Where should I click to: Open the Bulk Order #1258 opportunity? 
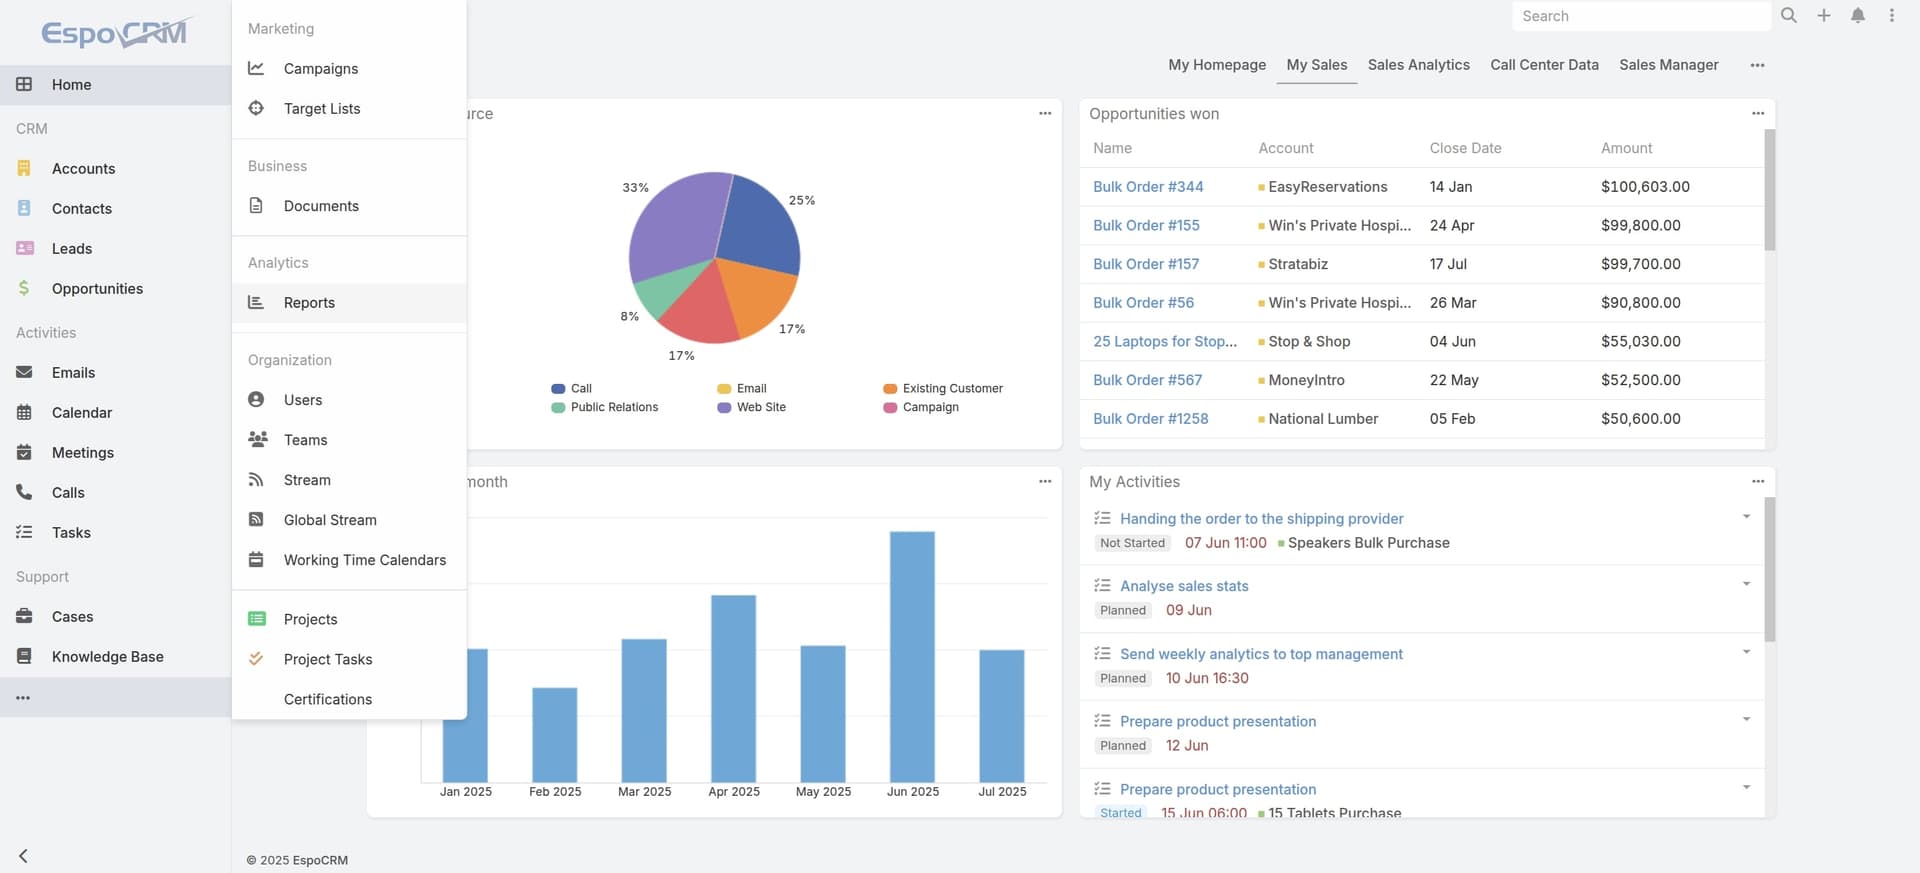1150,419
